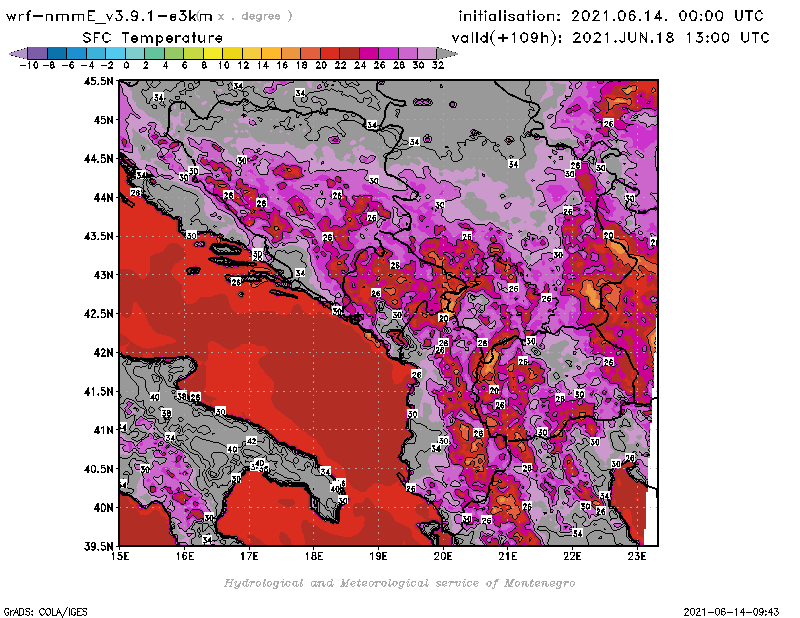Click the 'GrADS: COLA/IGES' footer text
800x618 pixels.
tap(45, 612)
